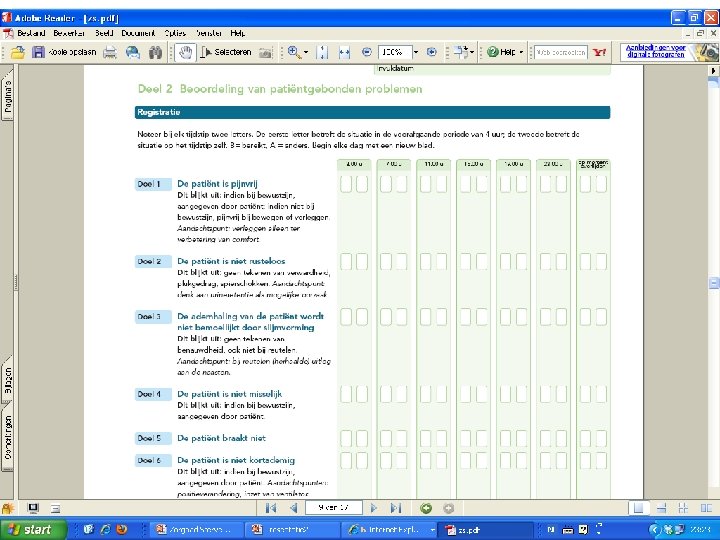Click the monitor icon in the status bar

coord(33,508)
